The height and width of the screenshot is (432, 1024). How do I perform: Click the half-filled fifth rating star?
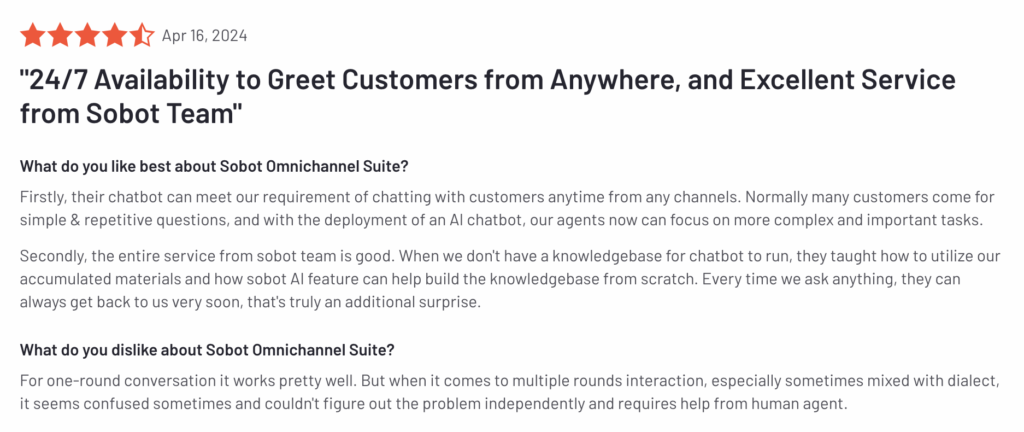(x=142, y=35)
